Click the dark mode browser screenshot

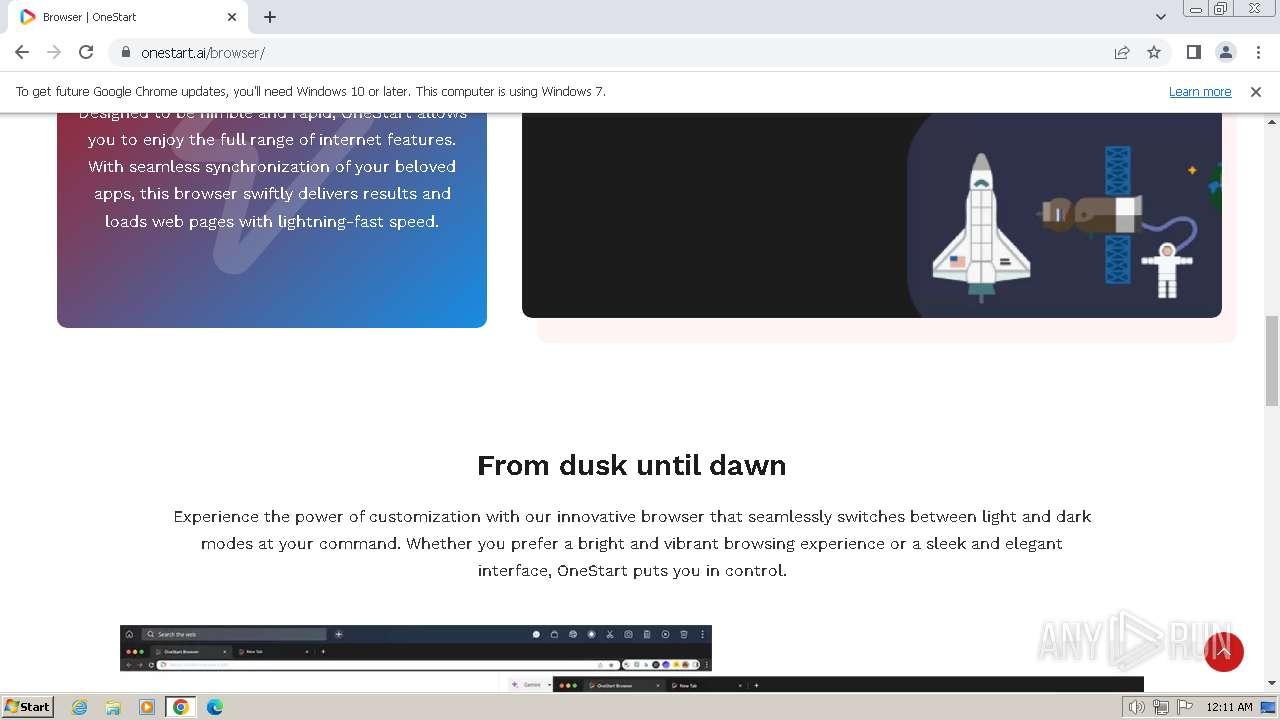(416, 648)
